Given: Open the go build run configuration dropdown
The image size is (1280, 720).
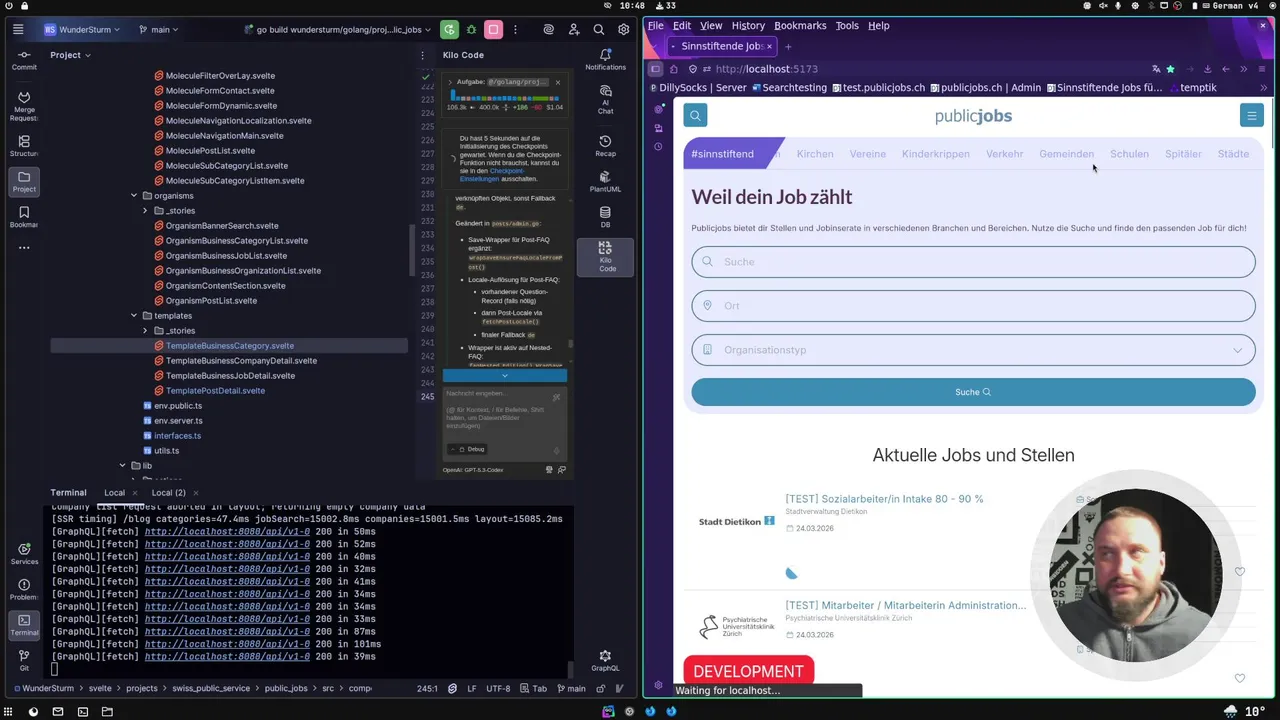Looking at the screenshot, I should (x=338, y=30).
